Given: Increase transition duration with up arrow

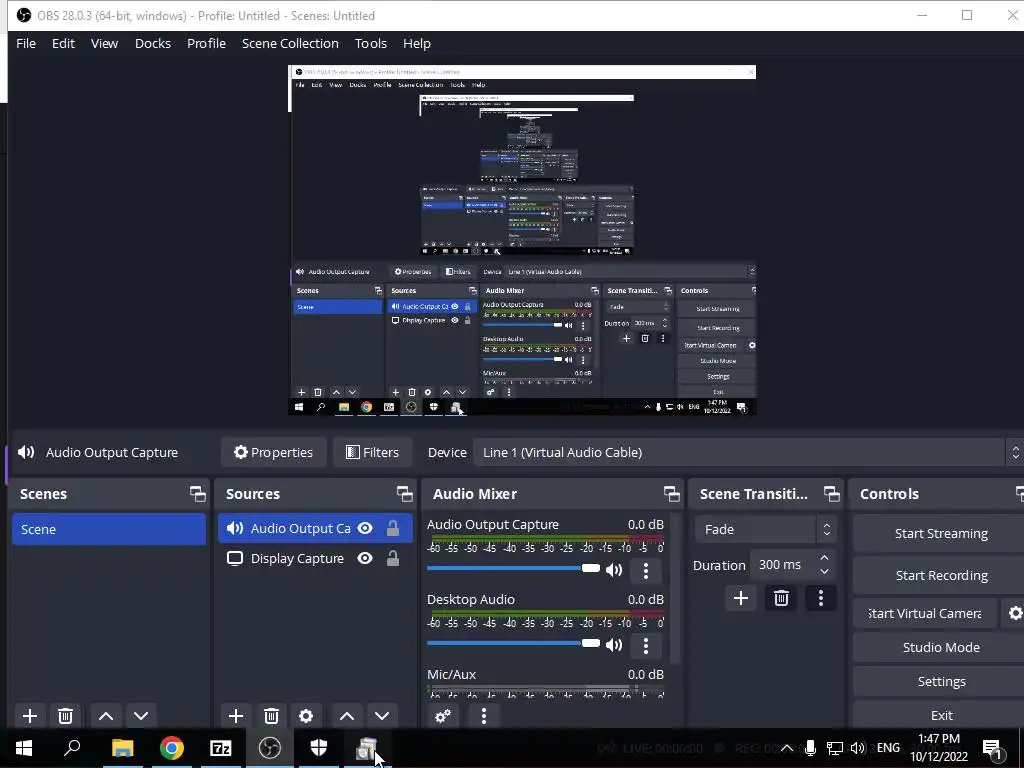Looking at the screenshot, I should (824, 558).
